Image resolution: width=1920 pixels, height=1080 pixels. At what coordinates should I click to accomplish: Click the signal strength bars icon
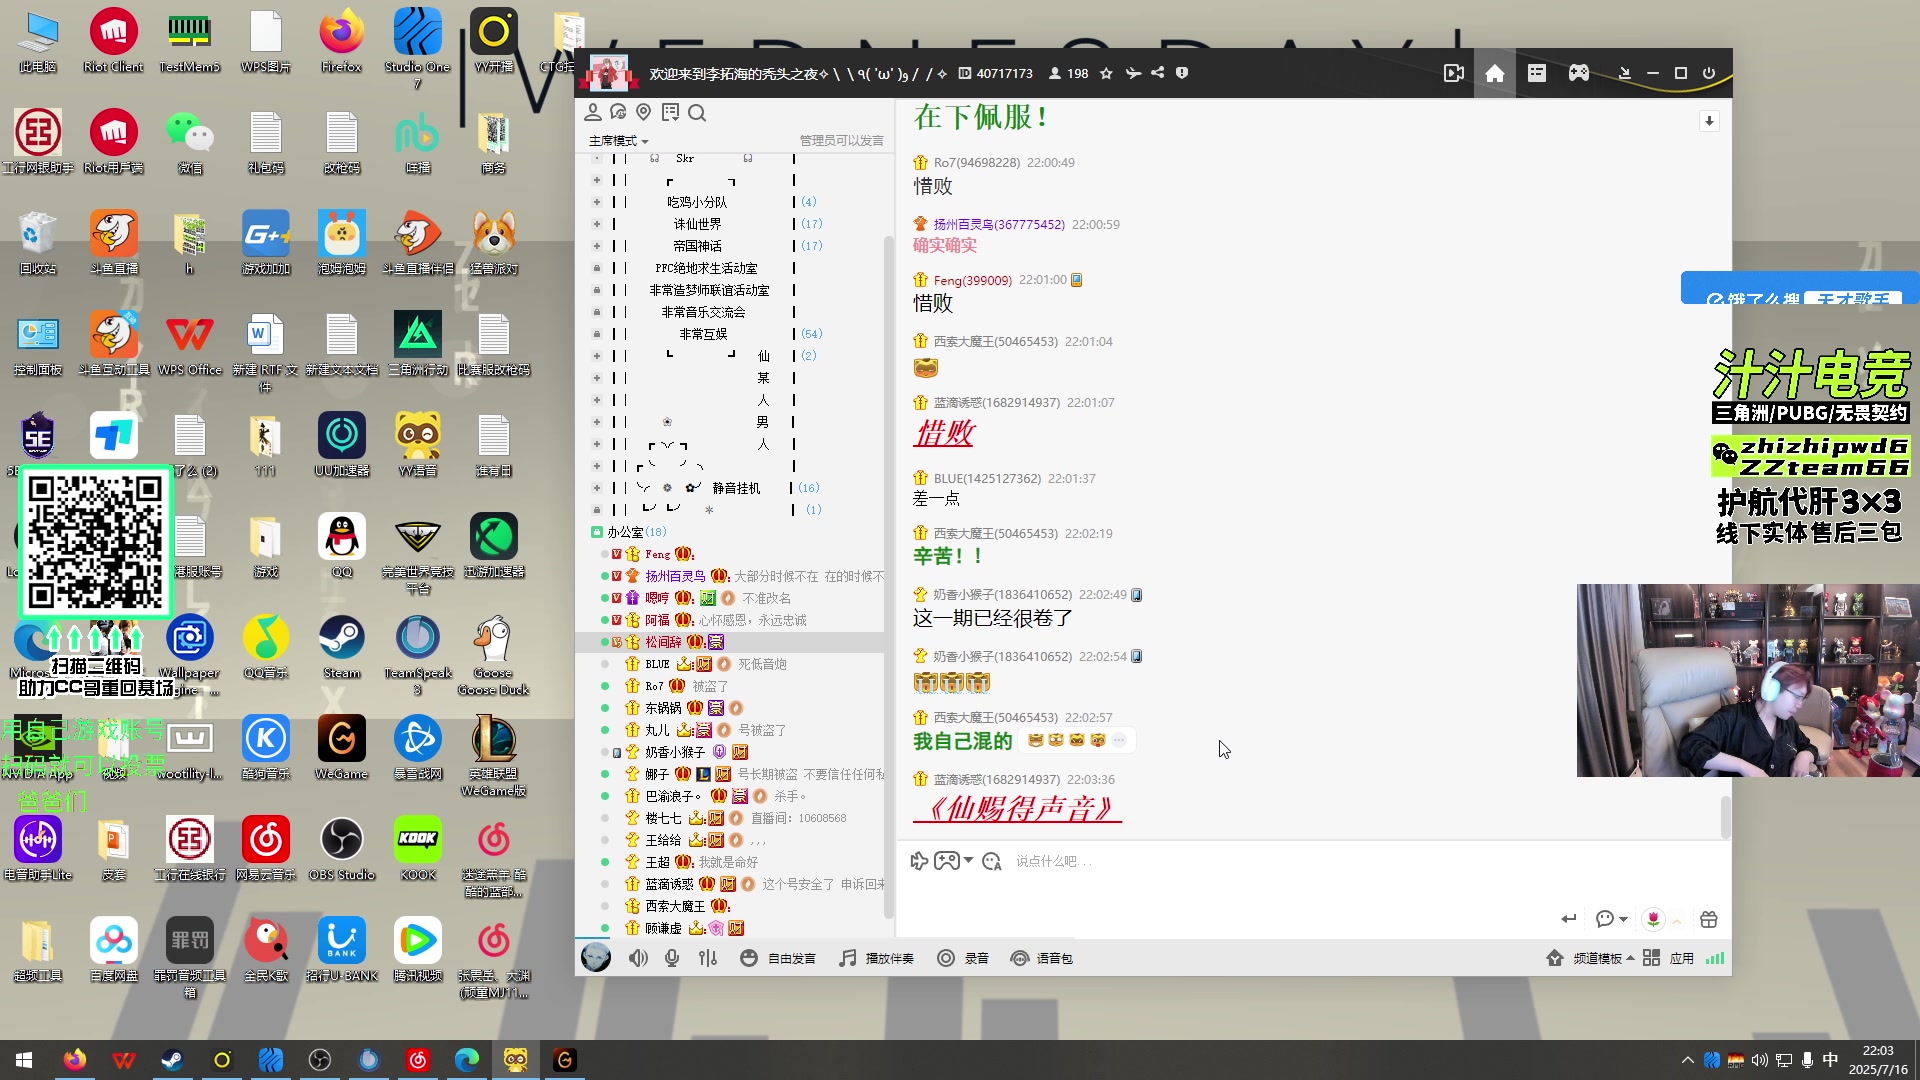click(1715, 958)
